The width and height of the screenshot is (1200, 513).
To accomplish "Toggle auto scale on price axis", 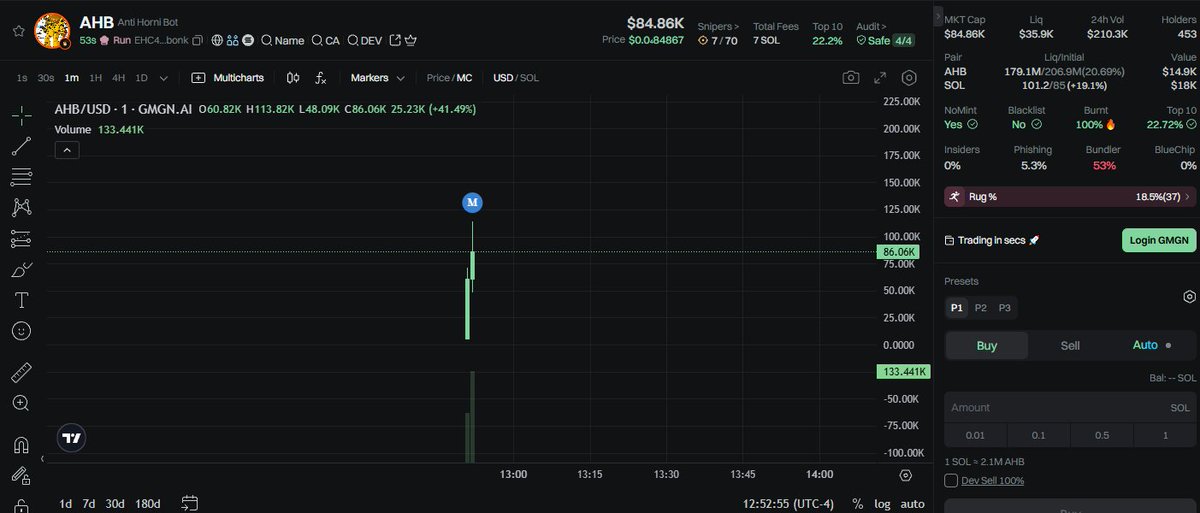I will (912, 503).
